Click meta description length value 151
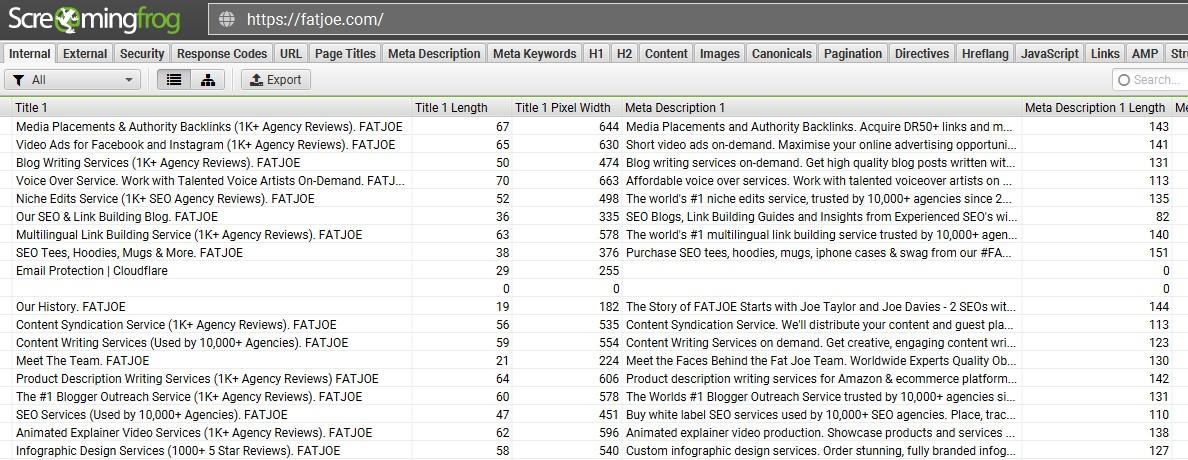Image resolution: width=1188 pixels, height=460 pixels. click(1159, 252)
